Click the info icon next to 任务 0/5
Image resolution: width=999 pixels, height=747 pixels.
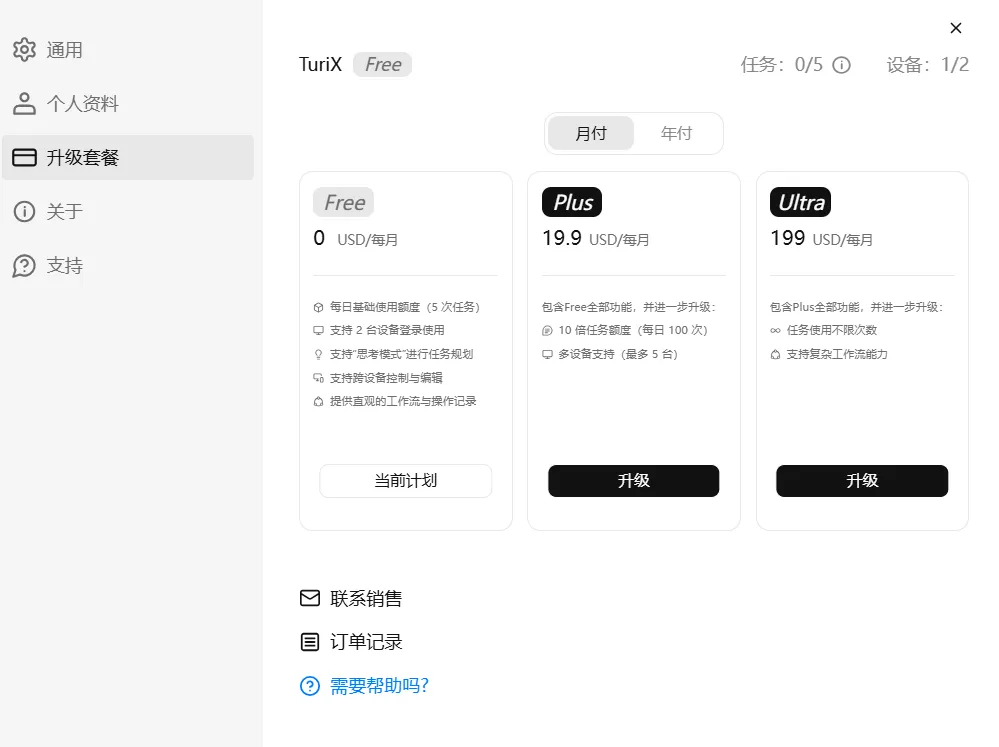pyautogui.click(x=842, y=65)
